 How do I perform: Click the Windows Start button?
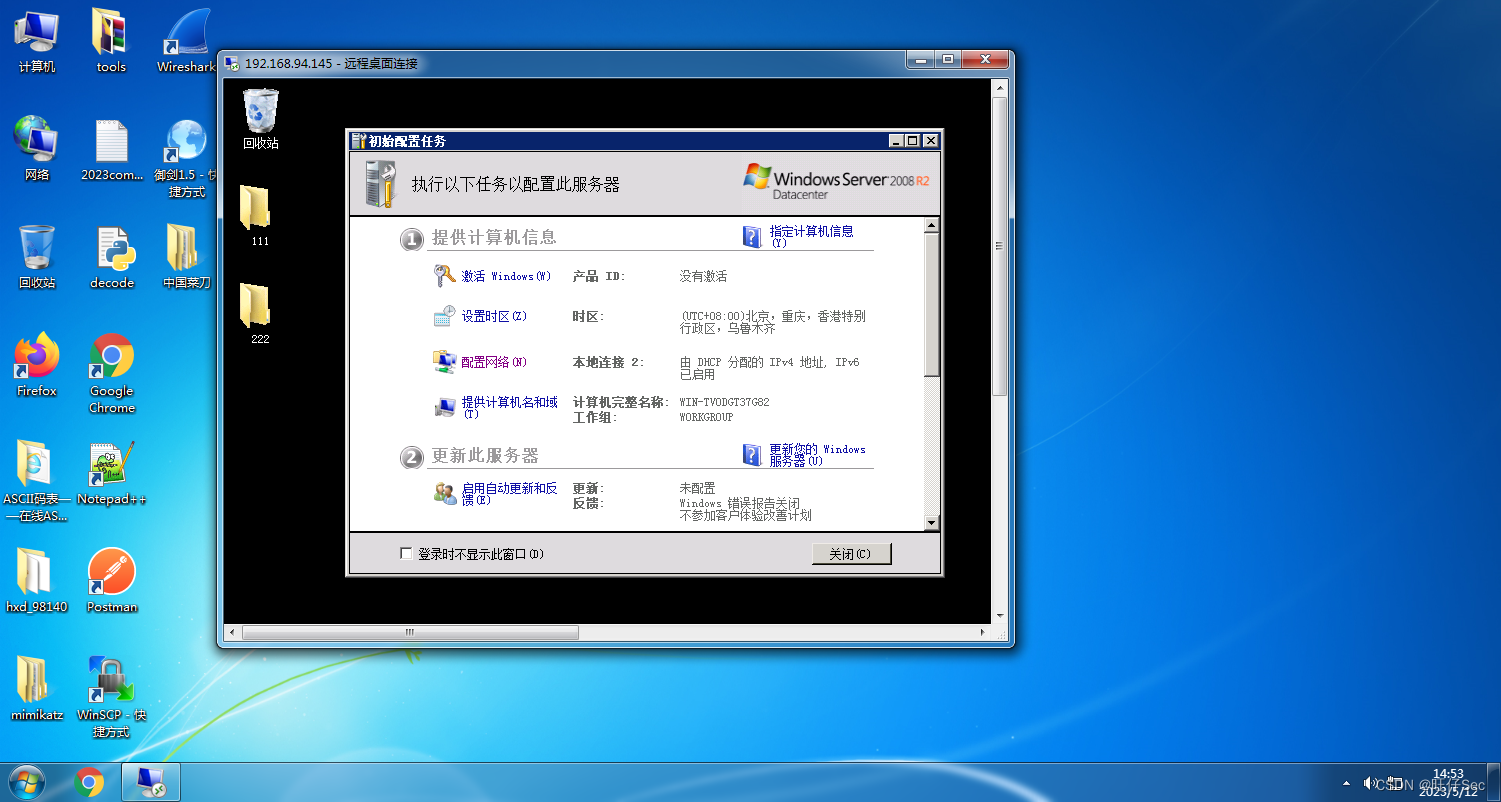click(26, 782)
